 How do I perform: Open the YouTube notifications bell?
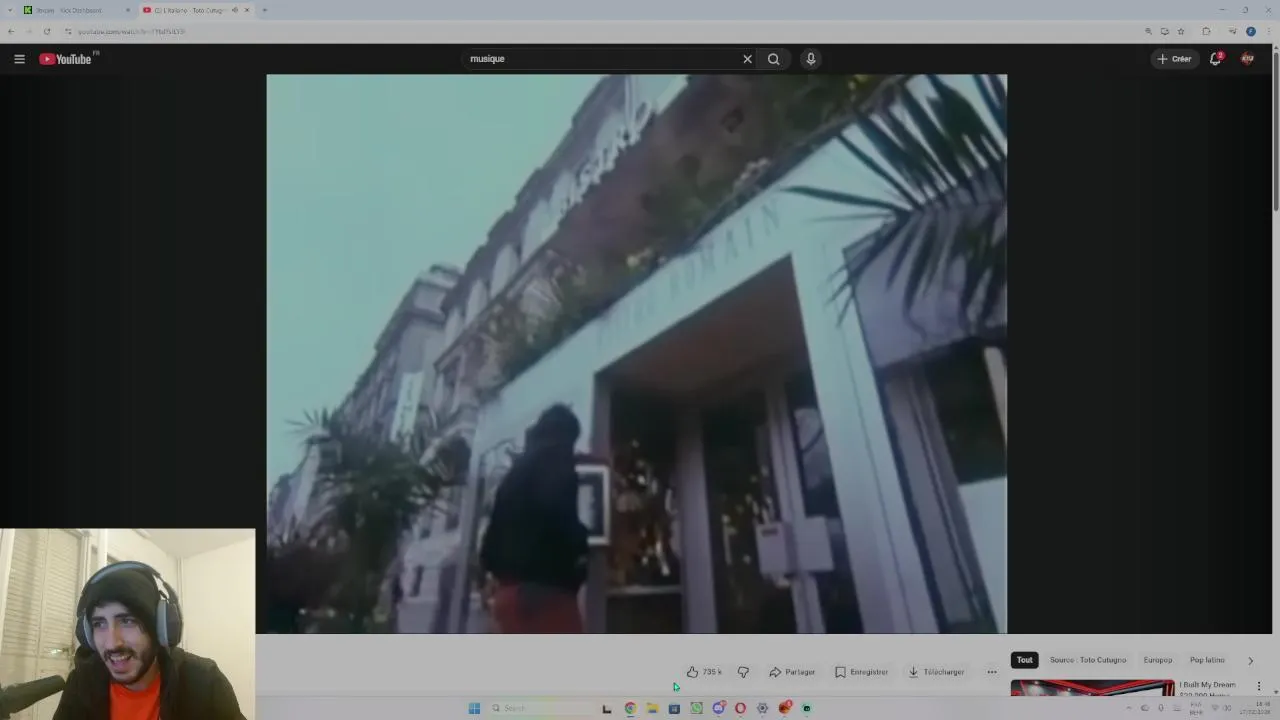[1215, 59]
